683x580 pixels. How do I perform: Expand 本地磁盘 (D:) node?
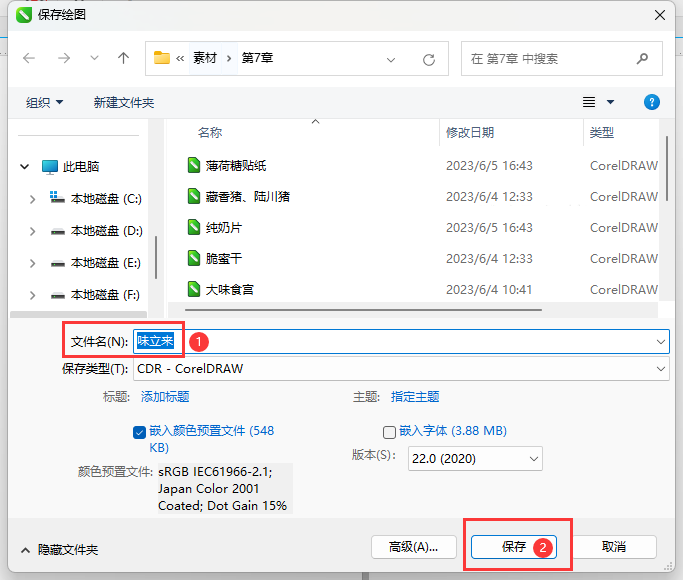tap(32, 231)
